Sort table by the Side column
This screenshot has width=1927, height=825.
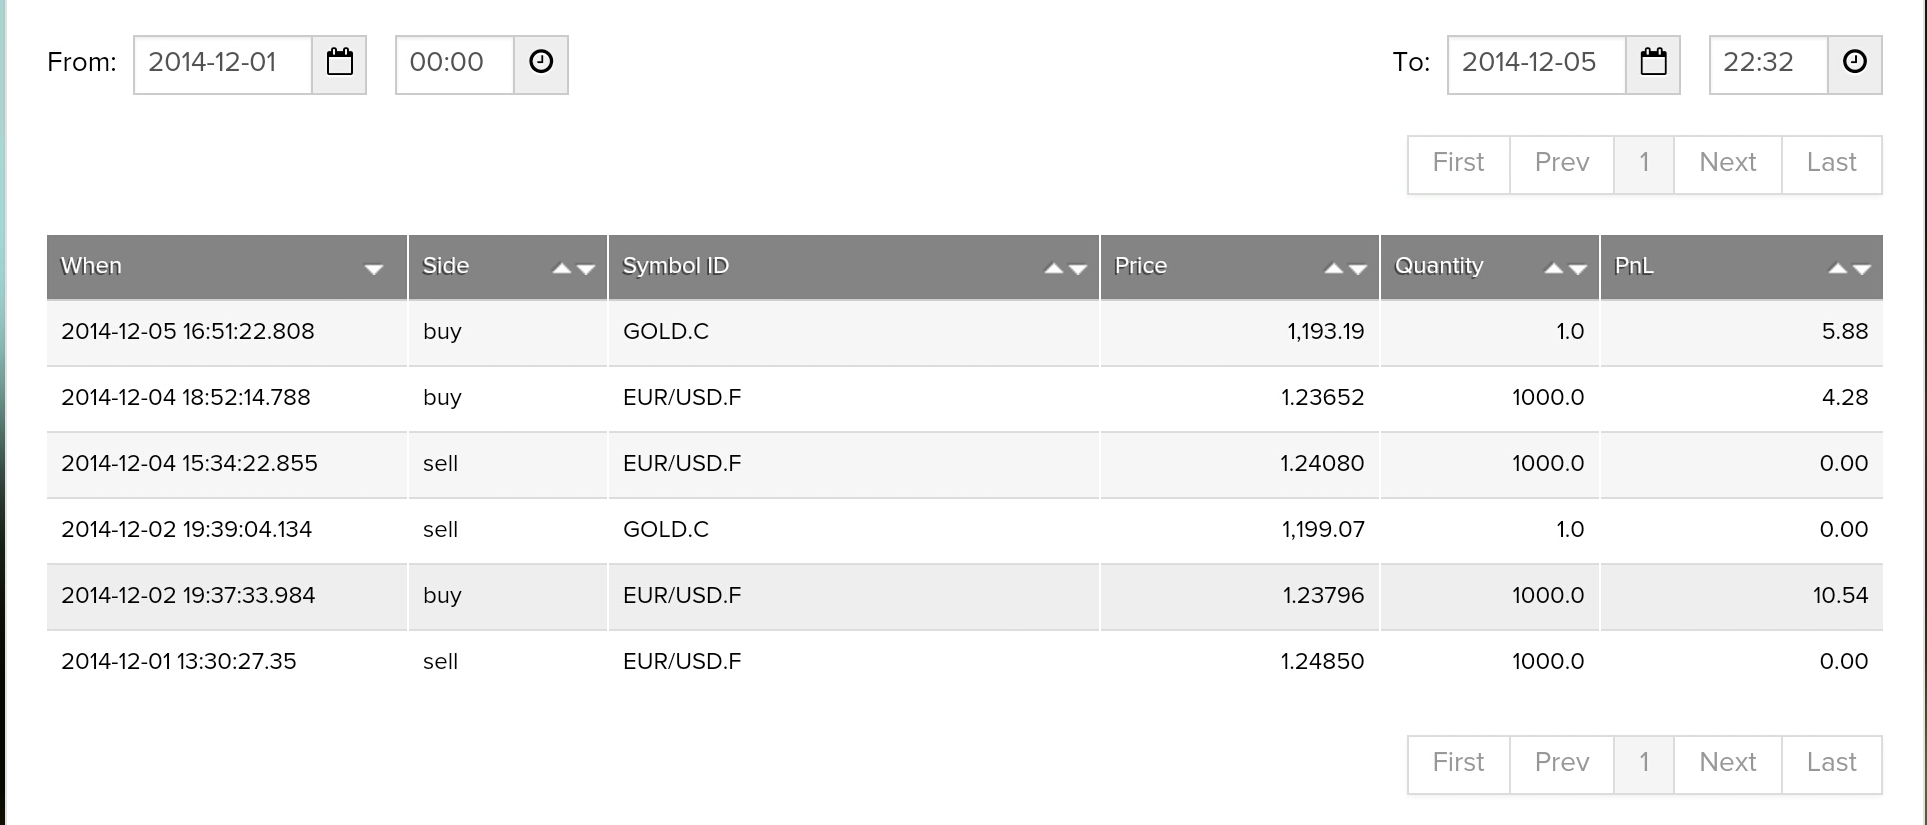pyautogui.click(x=573, y=268)
